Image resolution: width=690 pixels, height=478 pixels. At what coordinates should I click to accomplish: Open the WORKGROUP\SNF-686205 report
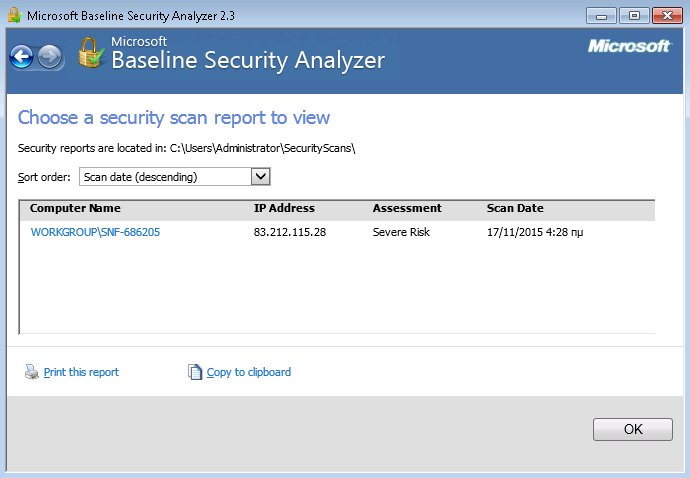point(95,232)
